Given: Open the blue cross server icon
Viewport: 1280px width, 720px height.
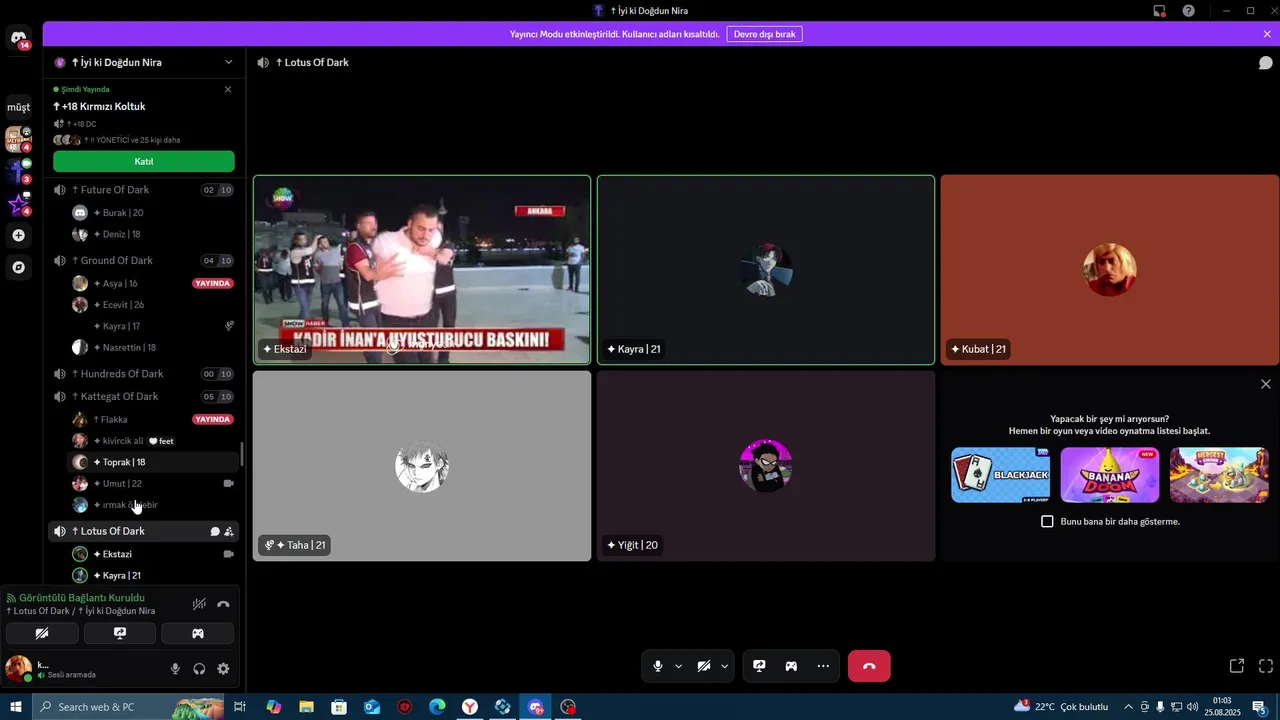Looking at the screenshot, I should tap(18, 171).
